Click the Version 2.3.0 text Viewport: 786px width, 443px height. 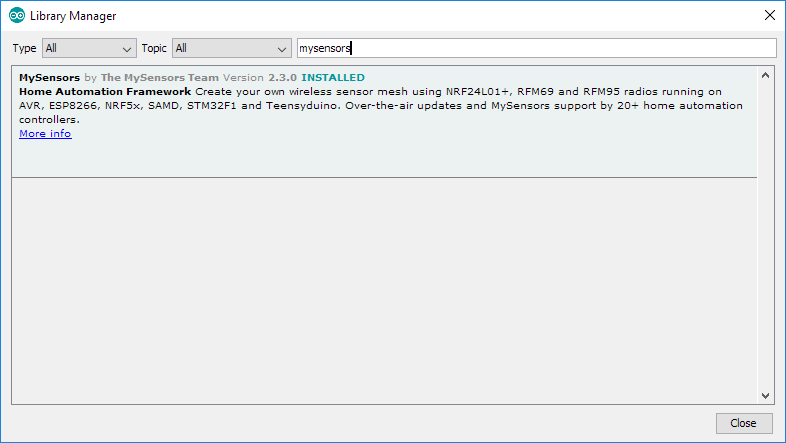point(260,78)
